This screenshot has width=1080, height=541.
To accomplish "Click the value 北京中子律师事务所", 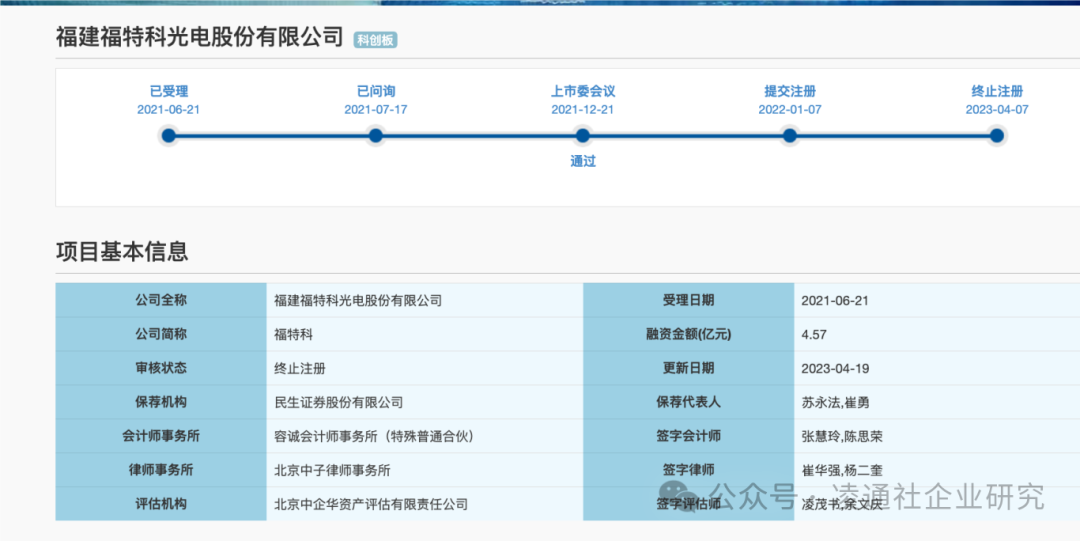I will 332,471.
